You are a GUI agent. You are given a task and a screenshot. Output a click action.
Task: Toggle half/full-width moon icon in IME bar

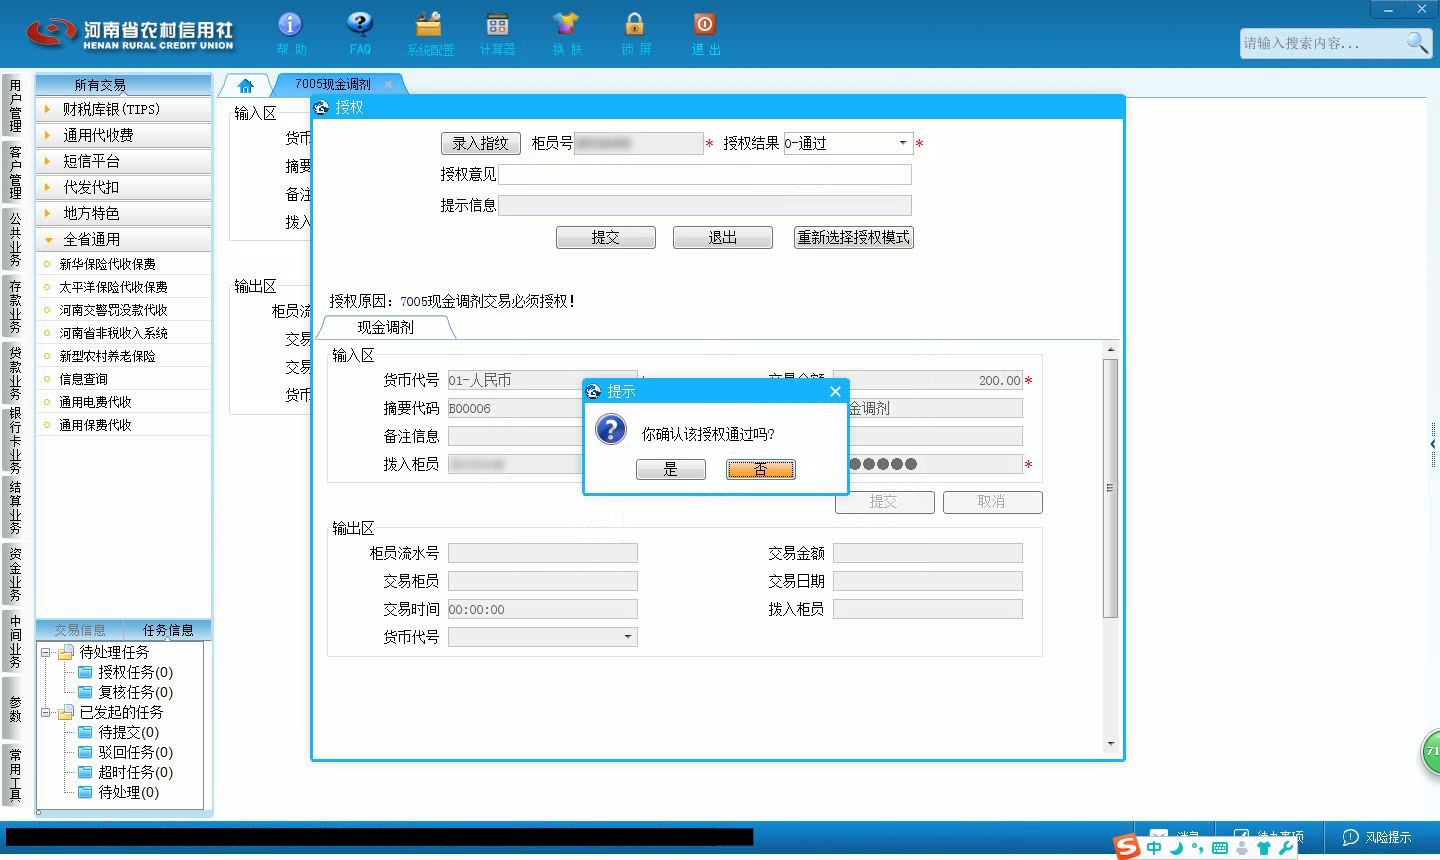click(1177, 848)
